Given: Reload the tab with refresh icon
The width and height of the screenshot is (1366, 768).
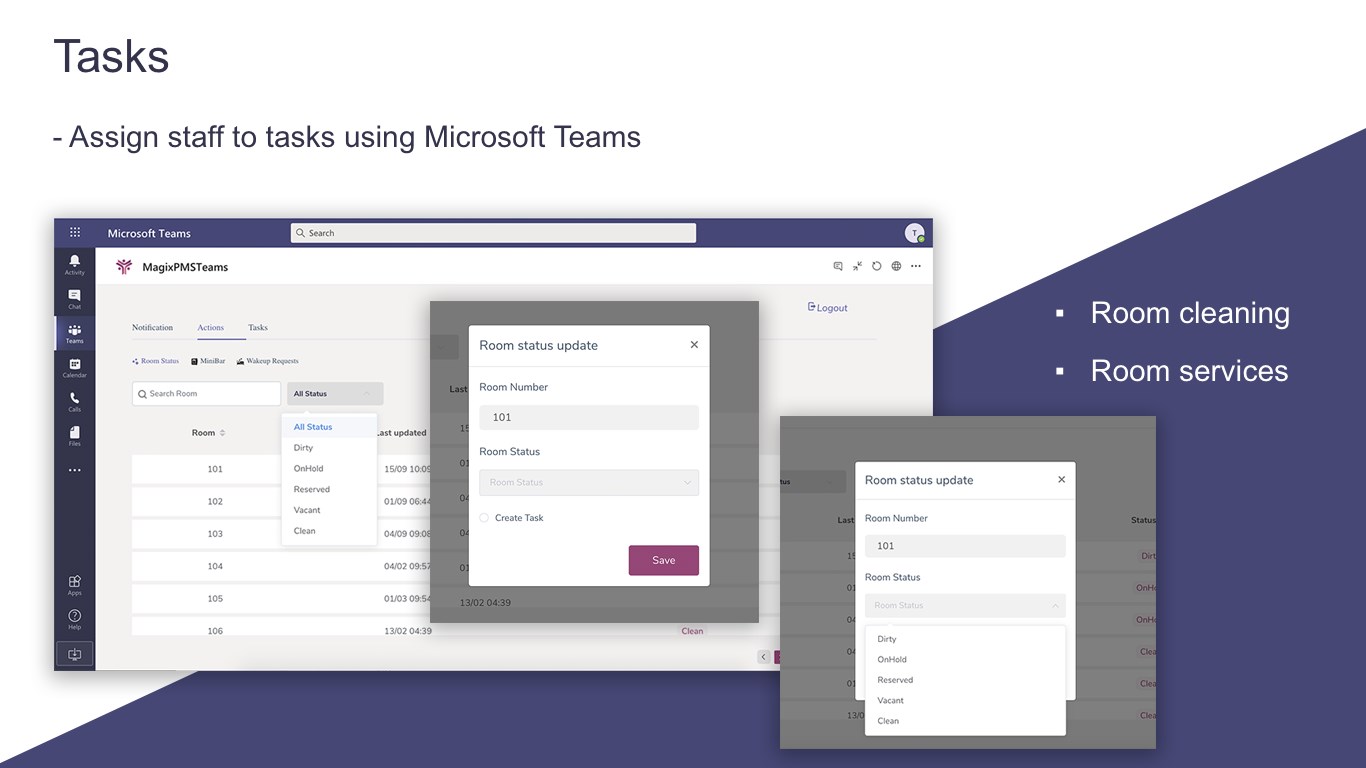Looking at the screenshot, I should (877, 266).
